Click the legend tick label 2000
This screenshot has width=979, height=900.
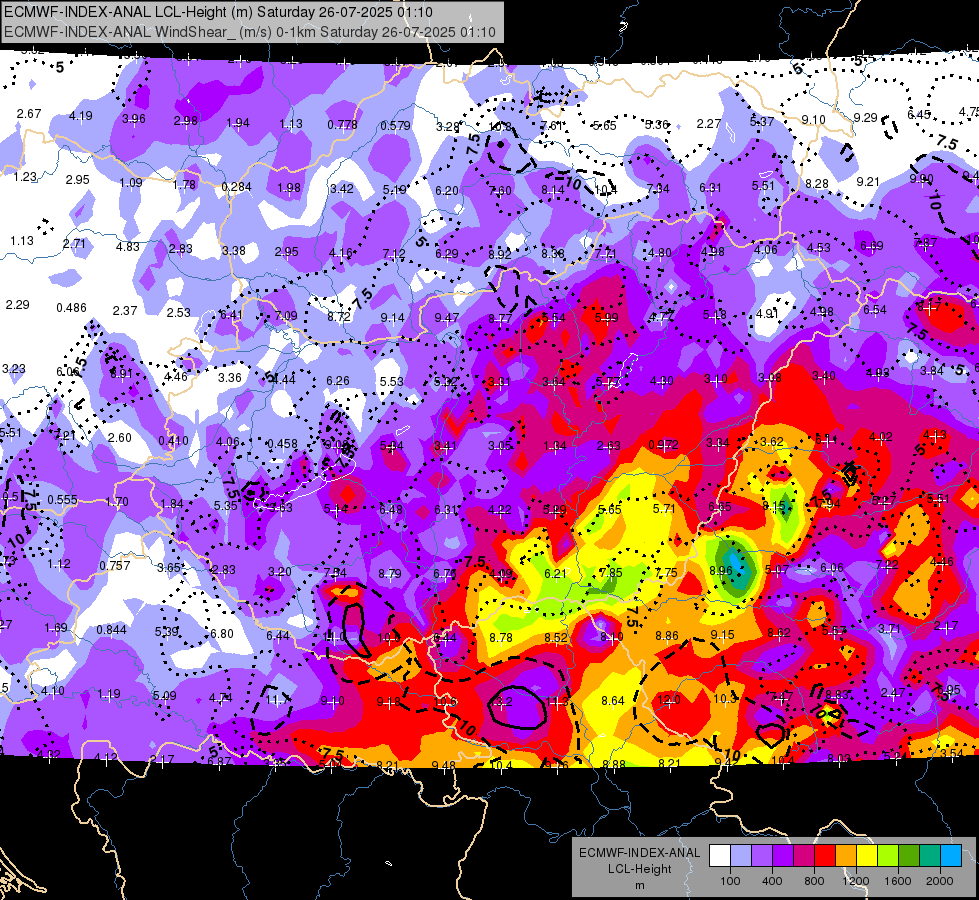tap(939, 881)
